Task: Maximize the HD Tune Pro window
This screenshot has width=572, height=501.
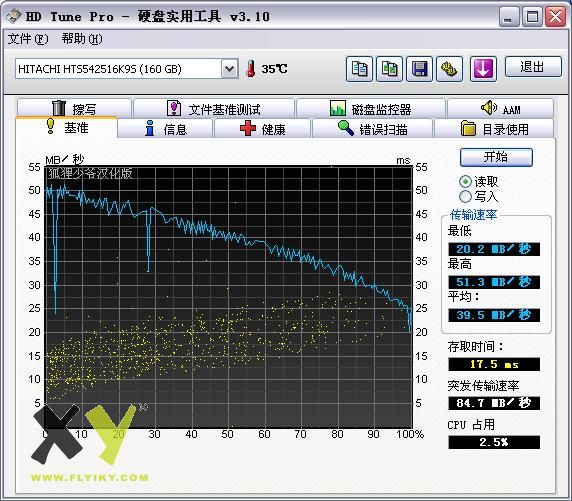Action: tap(532, 16)
